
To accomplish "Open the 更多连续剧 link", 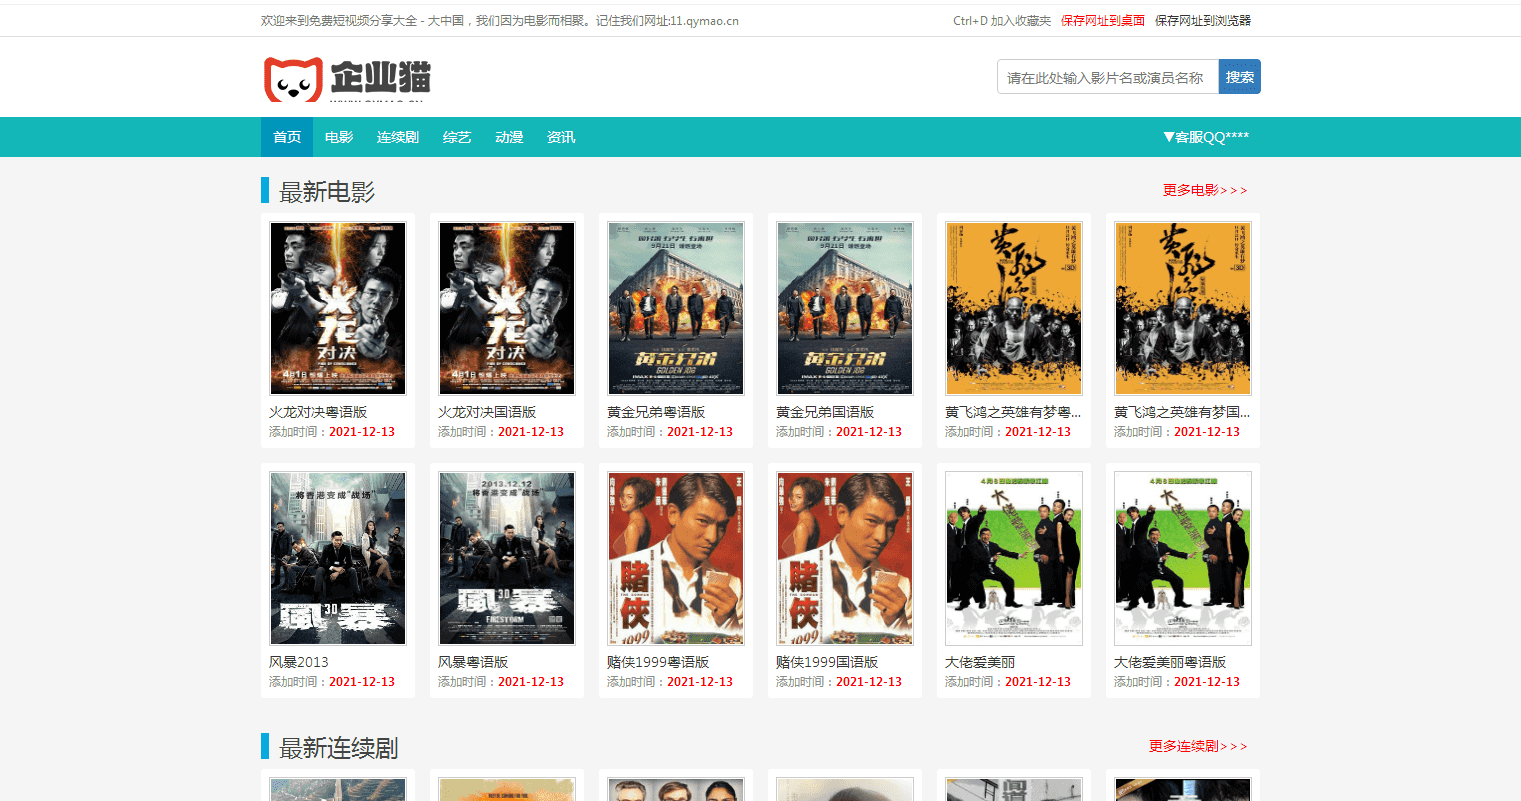I will [1197, 746].
